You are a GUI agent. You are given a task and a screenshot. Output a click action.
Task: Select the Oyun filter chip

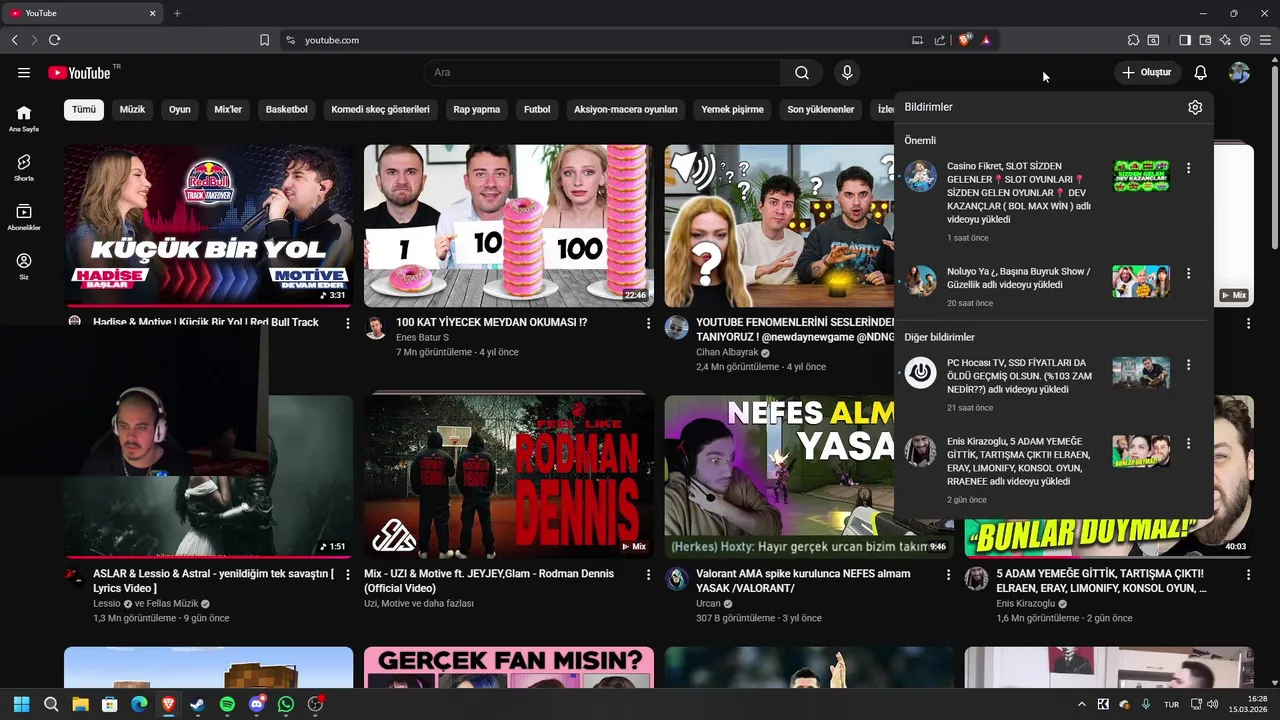click(180, 109)
